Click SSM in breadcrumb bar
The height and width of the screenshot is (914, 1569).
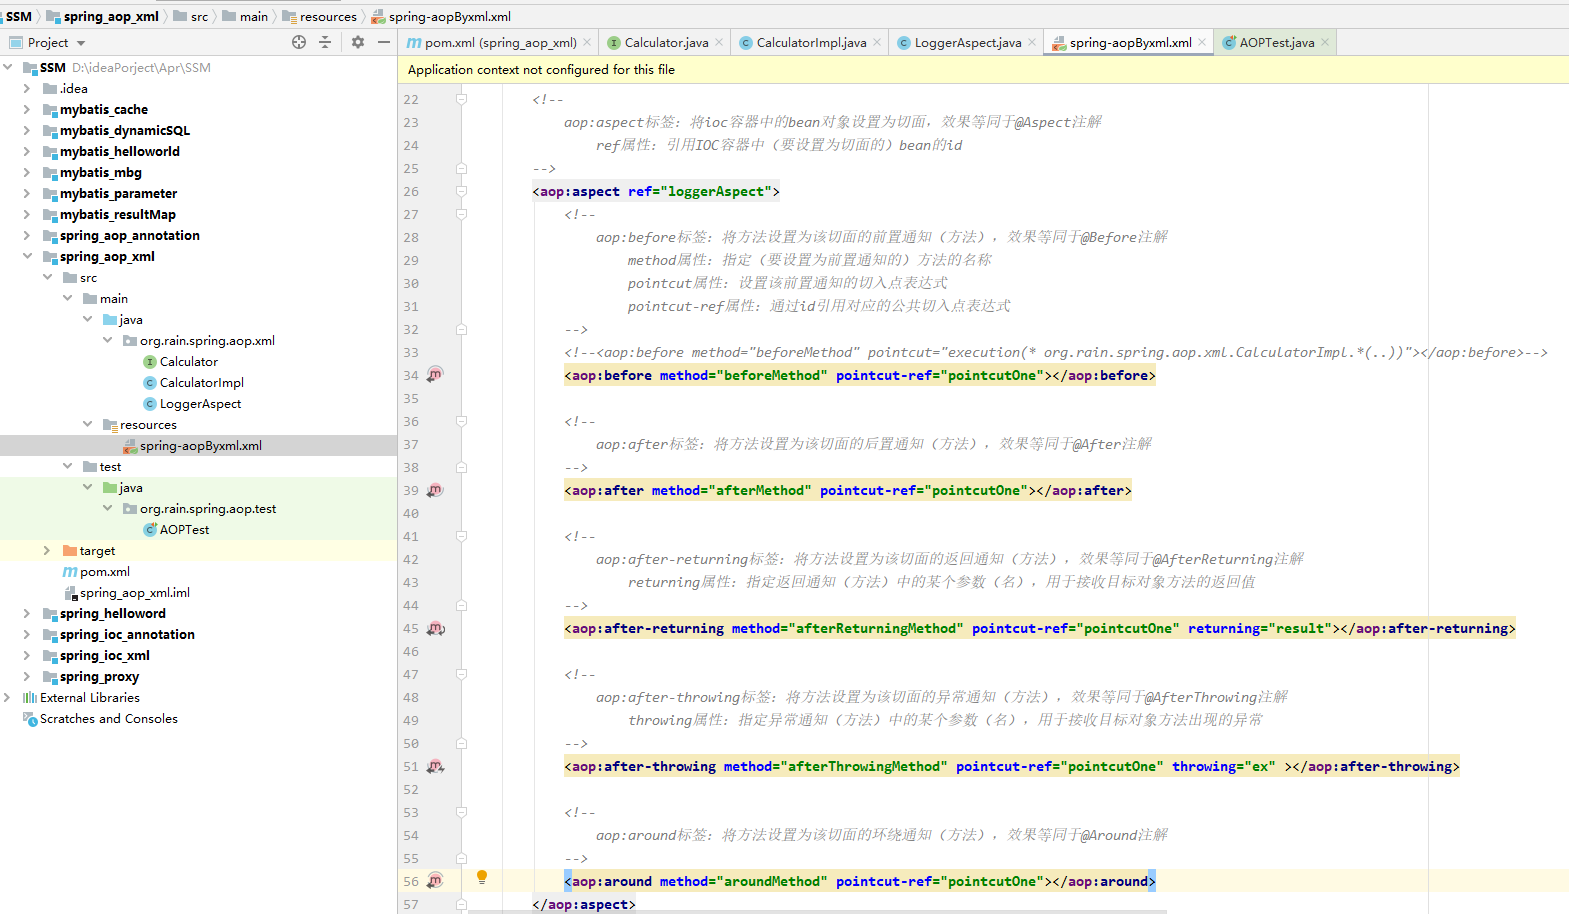click(x=19, y=16)
